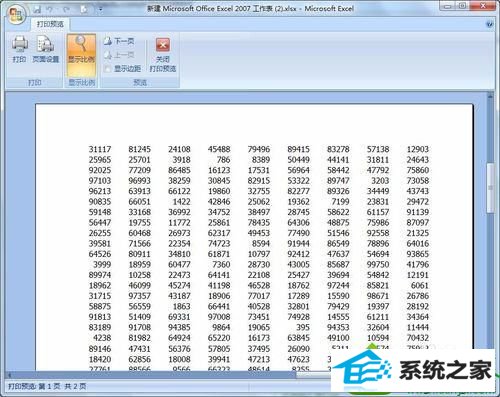The height and width of the screenshot is (397, 500).
Task: Click the value 1863 in the preview
Action: [181, 306]
